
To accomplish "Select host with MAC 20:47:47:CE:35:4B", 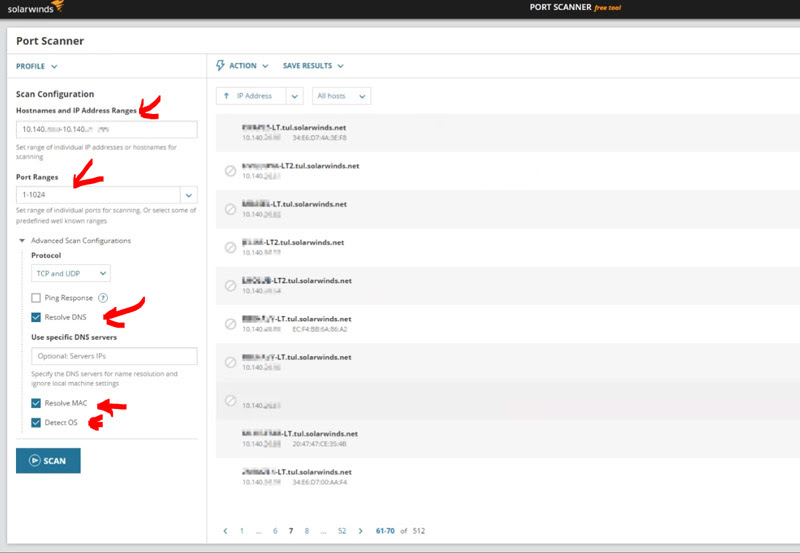I will tap(508, 439).
